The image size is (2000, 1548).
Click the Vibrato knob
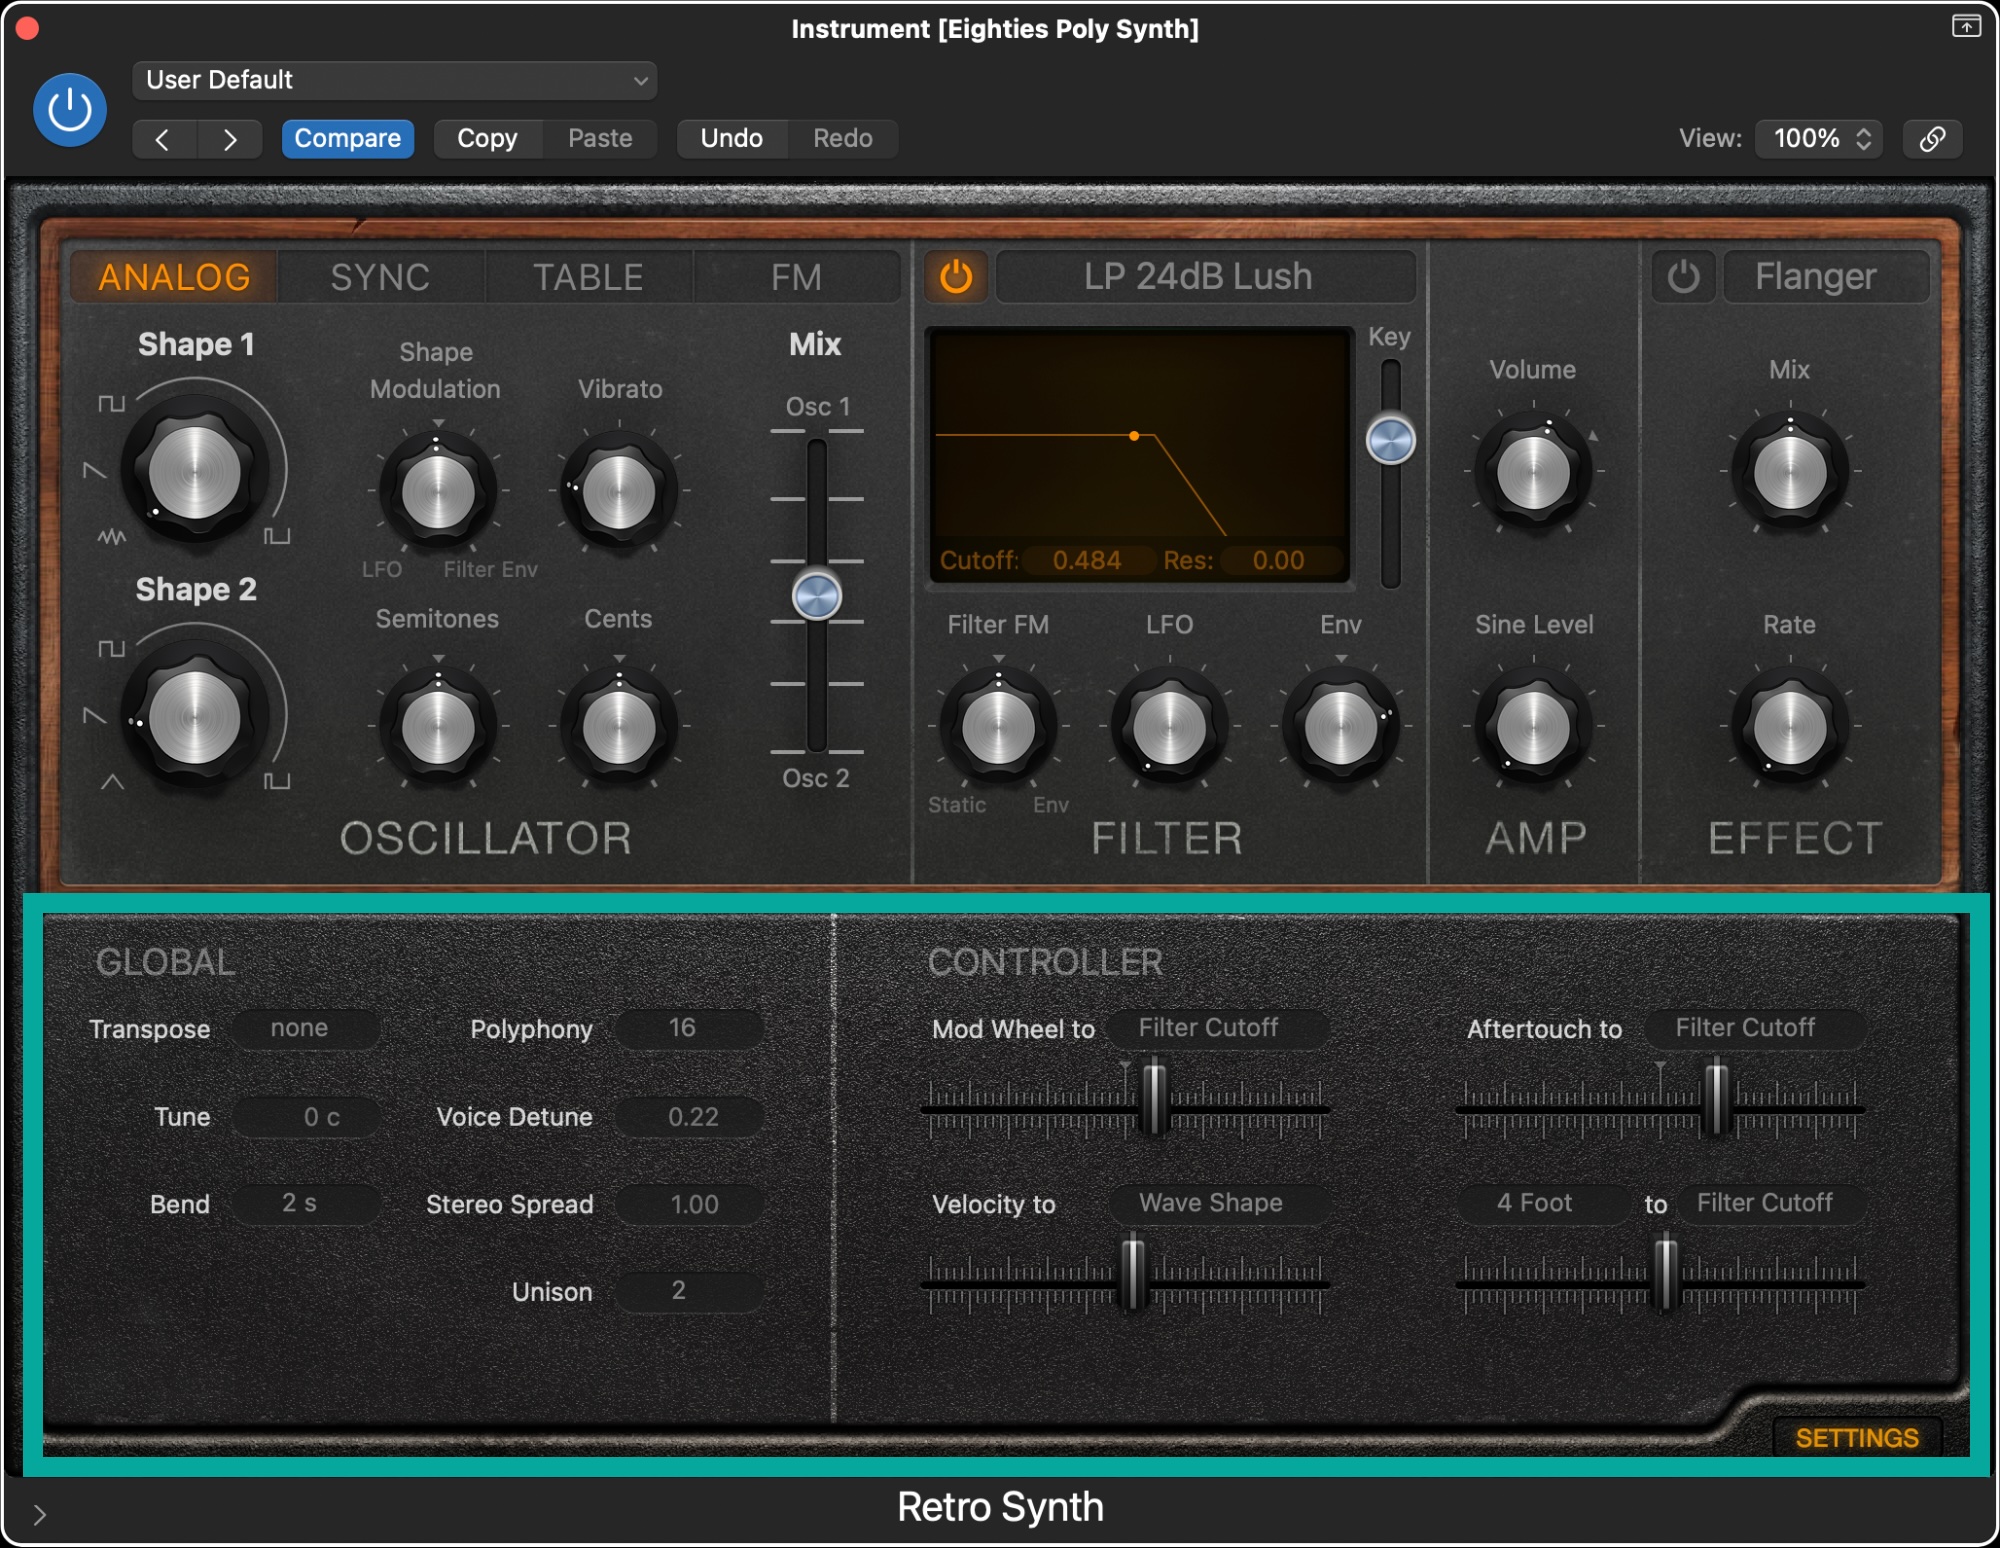tap(619, 492)
